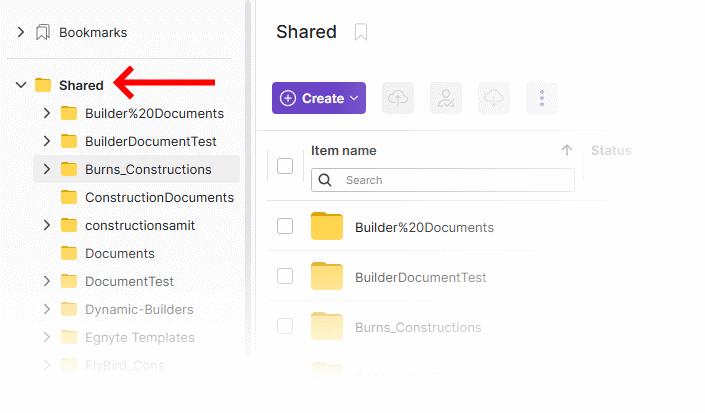Select constructionsamit in the folder tree

coord(139,225)
